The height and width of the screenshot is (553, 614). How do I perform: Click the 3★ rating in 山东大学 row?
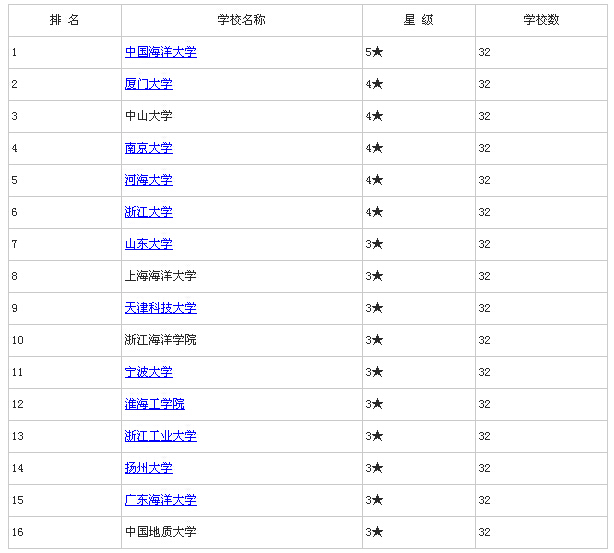click(x=374, y=244)
